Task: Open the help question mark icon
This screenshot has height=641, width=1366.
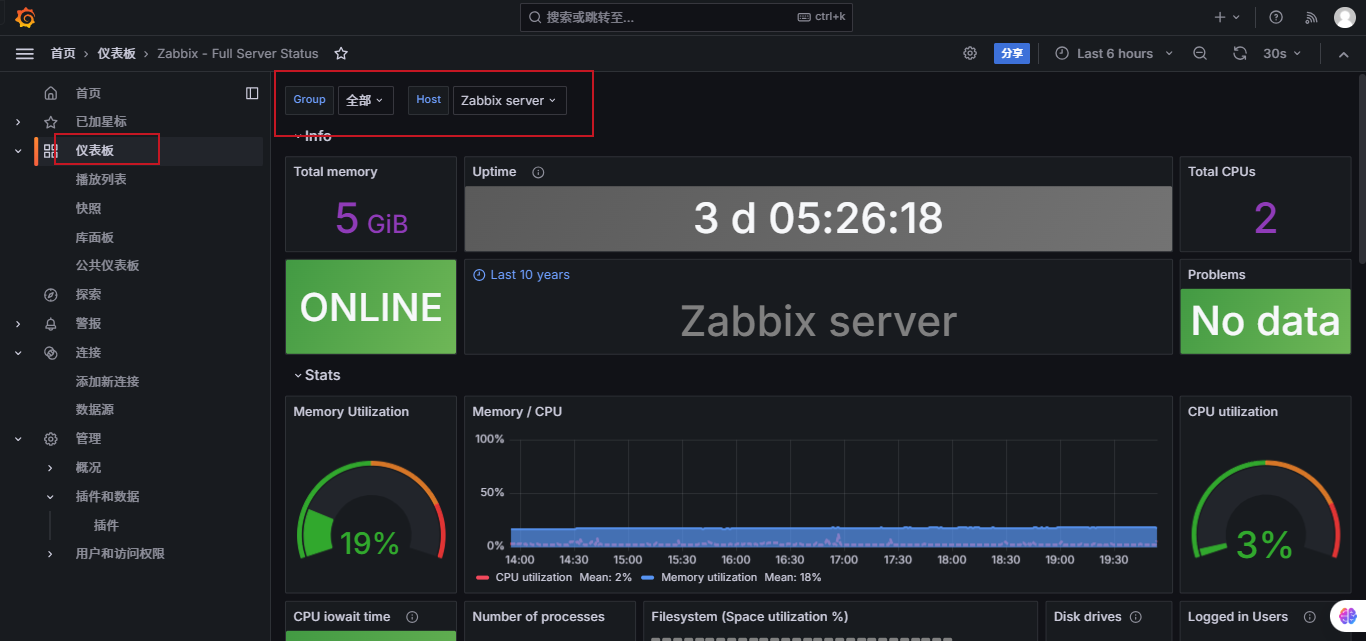Action: pos(1276,17)
